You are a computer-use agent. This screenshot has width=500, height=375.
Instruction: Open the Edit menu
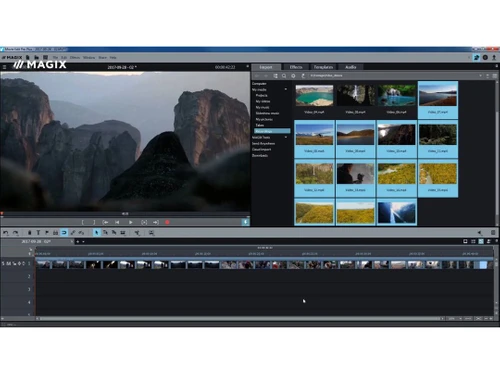click(x=64, y=58)
